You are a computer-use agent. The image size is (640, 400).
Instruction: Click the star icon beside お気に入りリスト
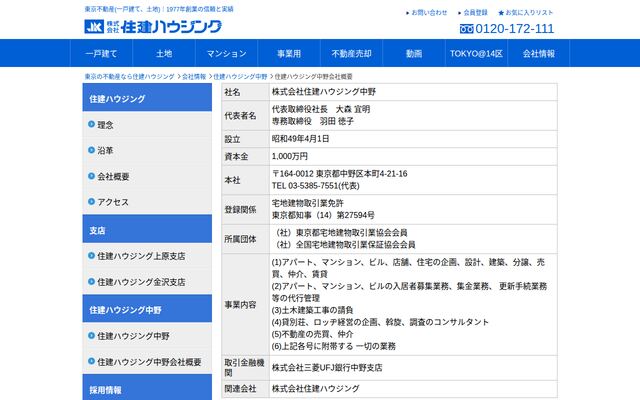(x=501, y=13)
